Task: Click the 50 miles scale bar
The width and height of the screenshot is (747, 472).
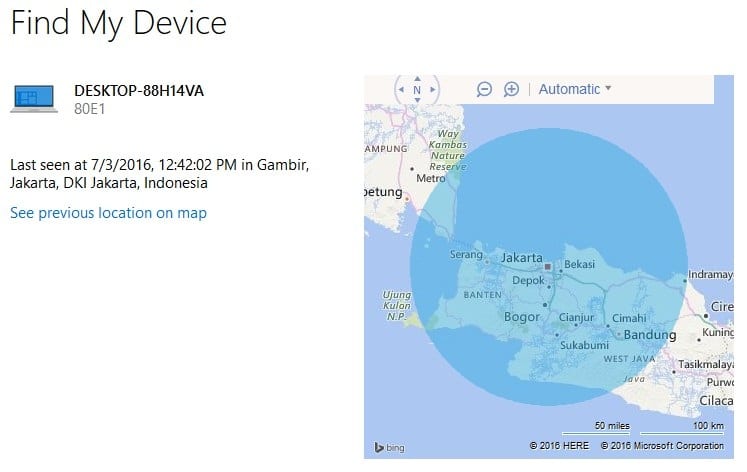Action: pyautogui.click(x=596, y=428)
